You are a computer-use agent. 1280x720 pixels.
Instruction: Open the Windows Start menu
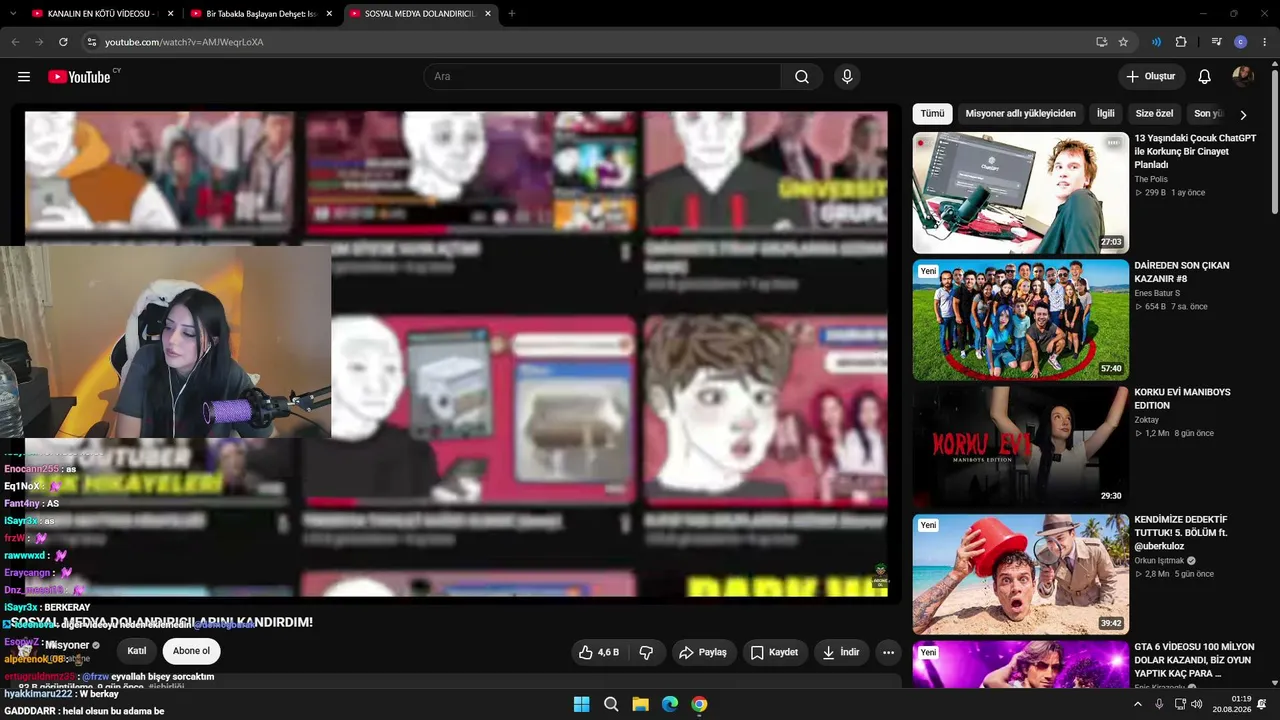point(581,704)
